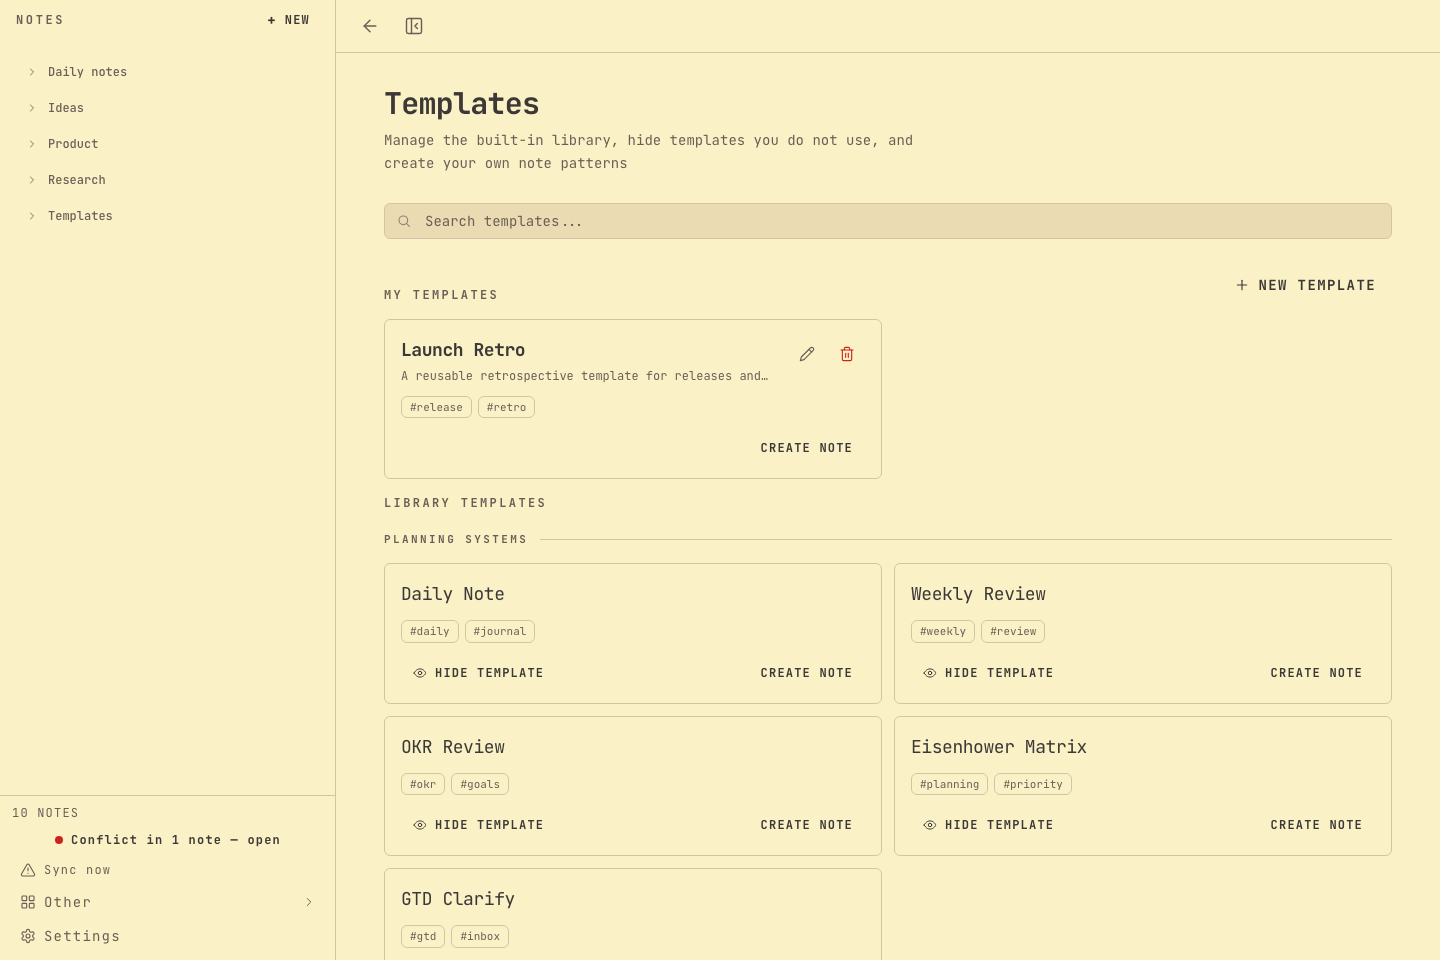Click the #weekly tag chip
The width and height of the screenshot is (1440, 960).
943,631
